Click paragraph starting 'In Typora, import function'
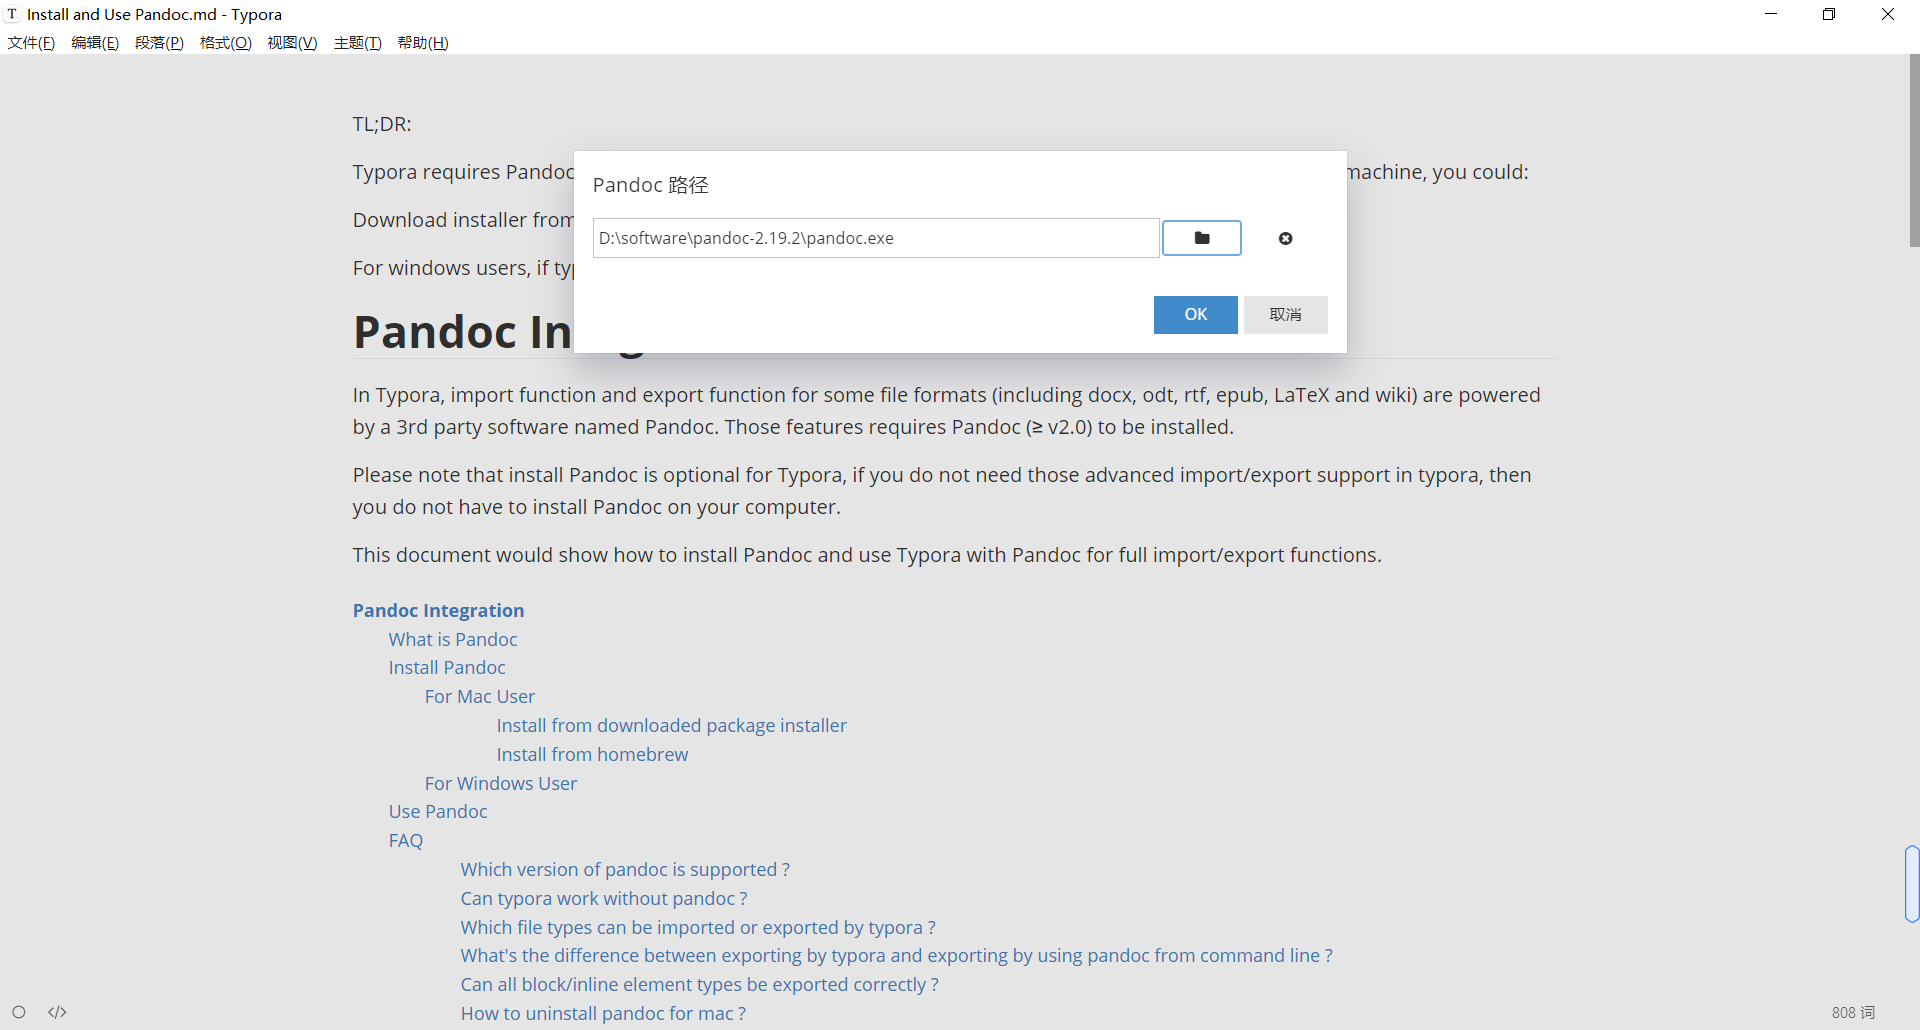The image size is (1920, 1030). (x=946, y=411)
